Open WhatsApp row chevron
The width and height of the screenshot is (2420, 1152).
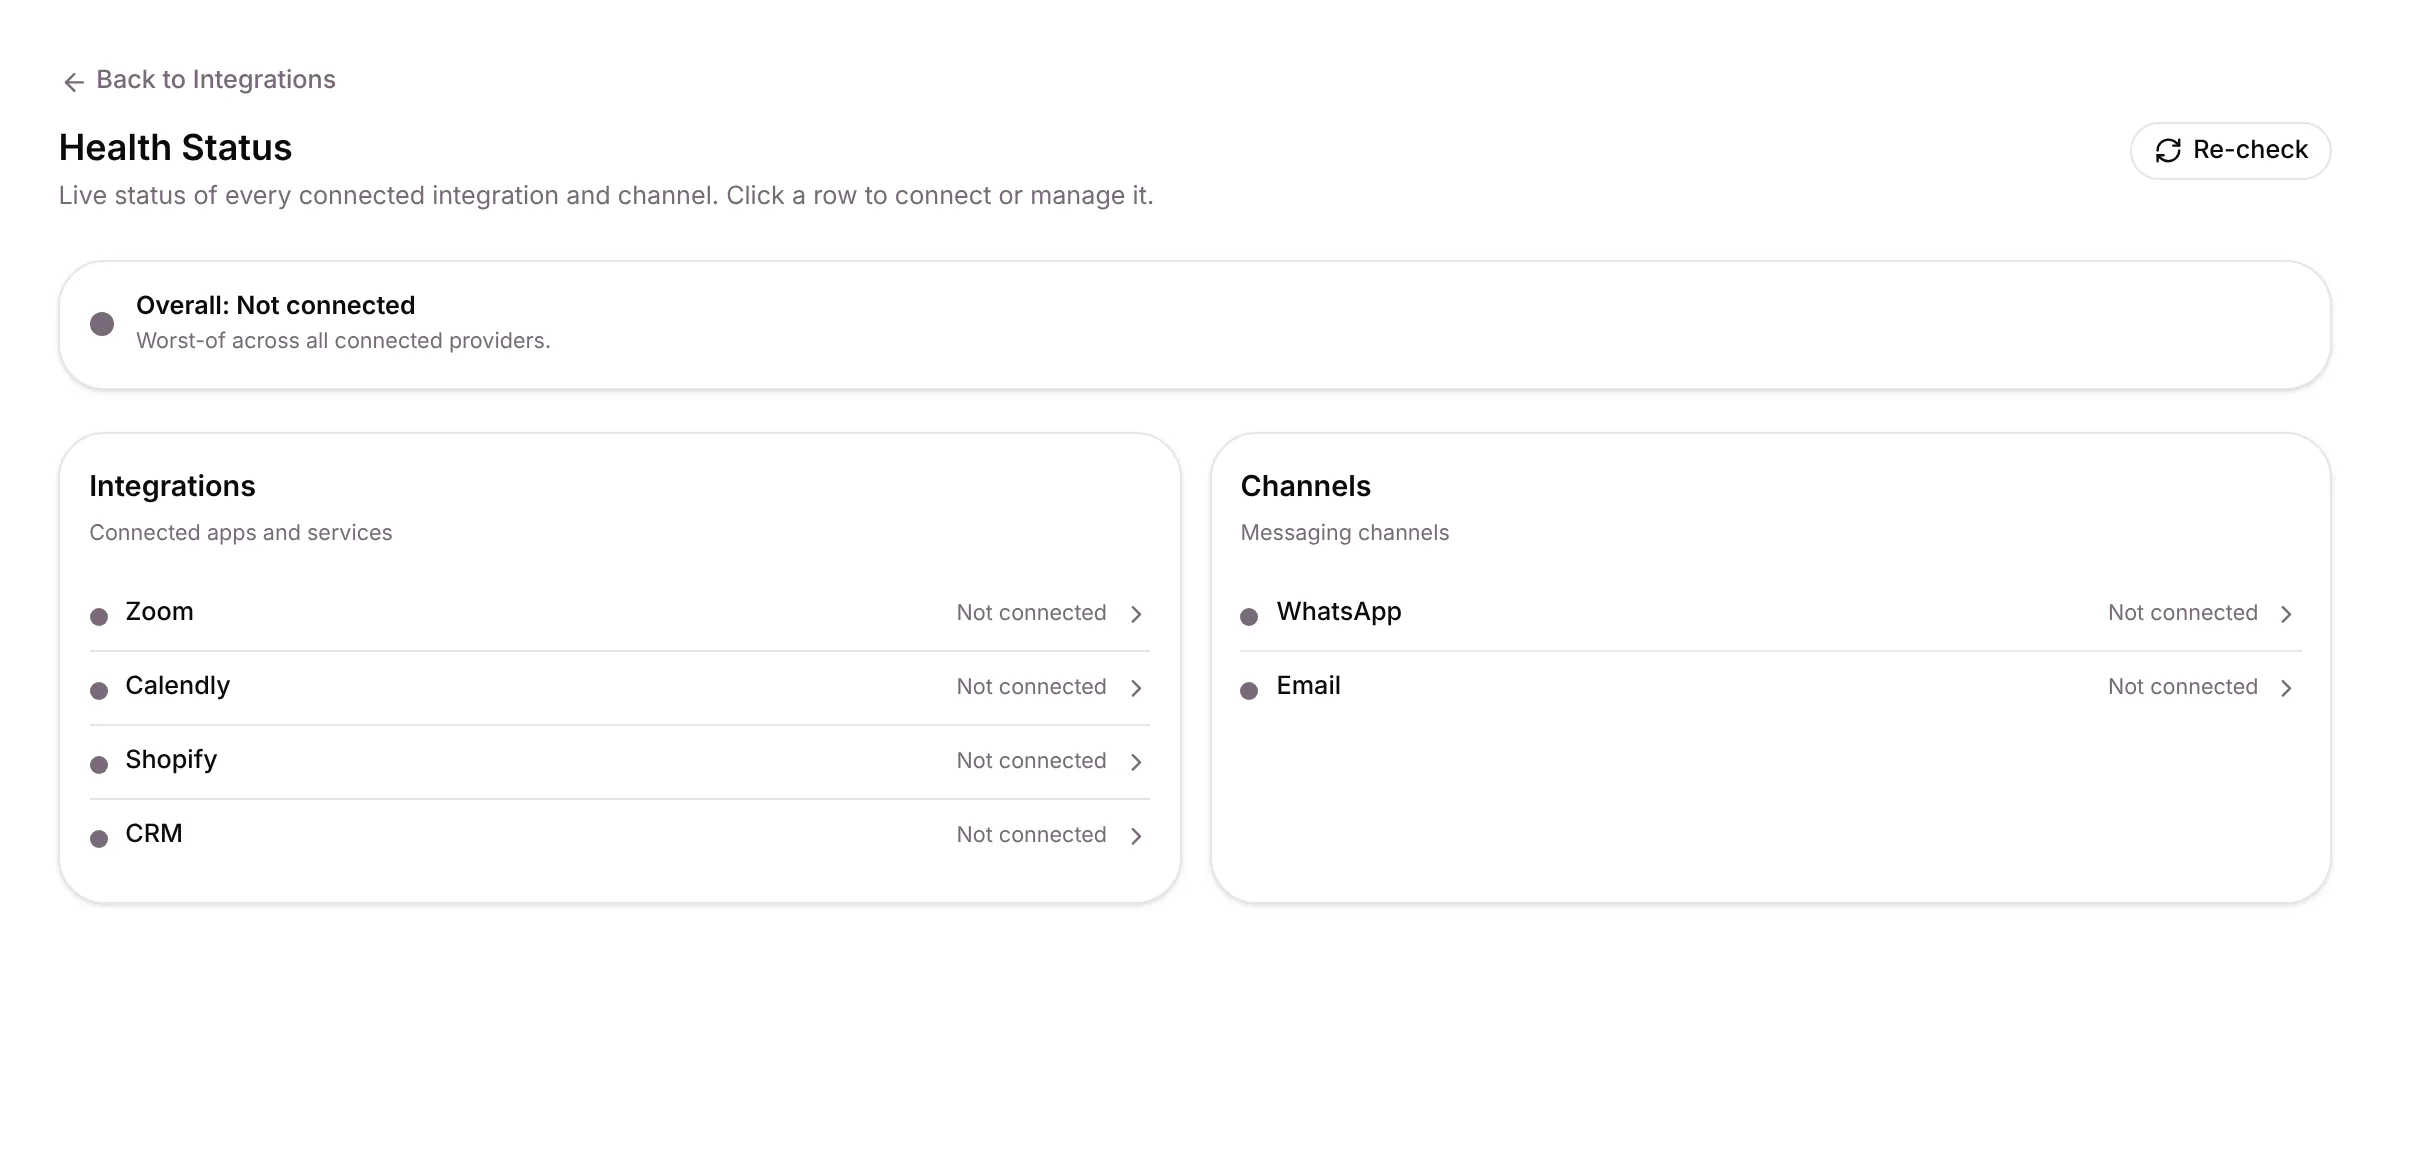tap(2286, 614)
